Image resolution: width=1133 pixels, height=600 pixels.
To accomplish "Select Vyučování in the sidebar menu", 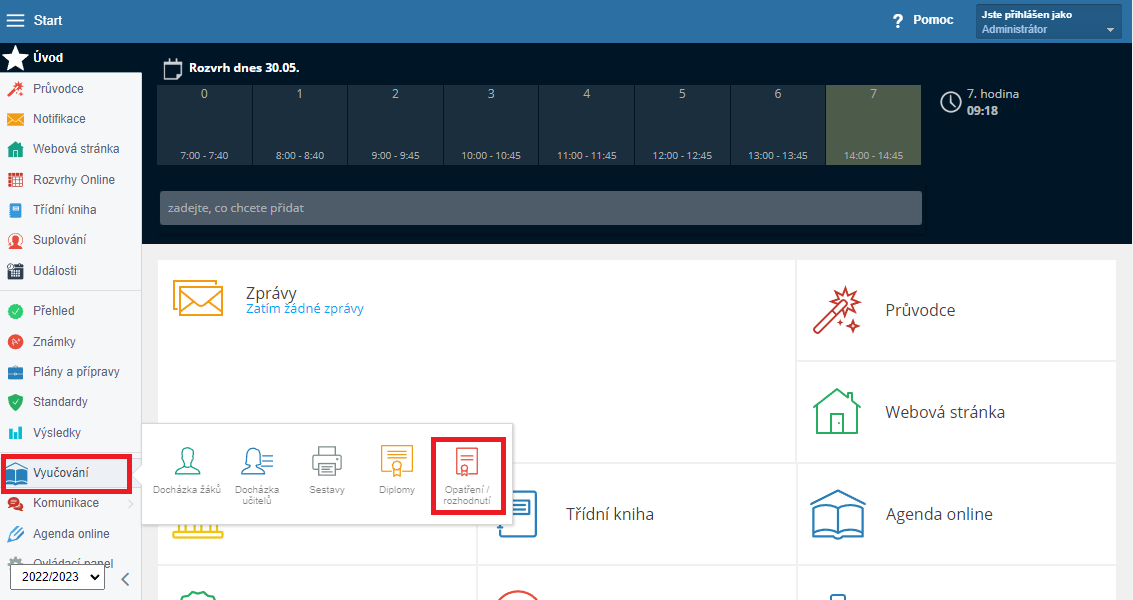I will click(x=66, y=473).
